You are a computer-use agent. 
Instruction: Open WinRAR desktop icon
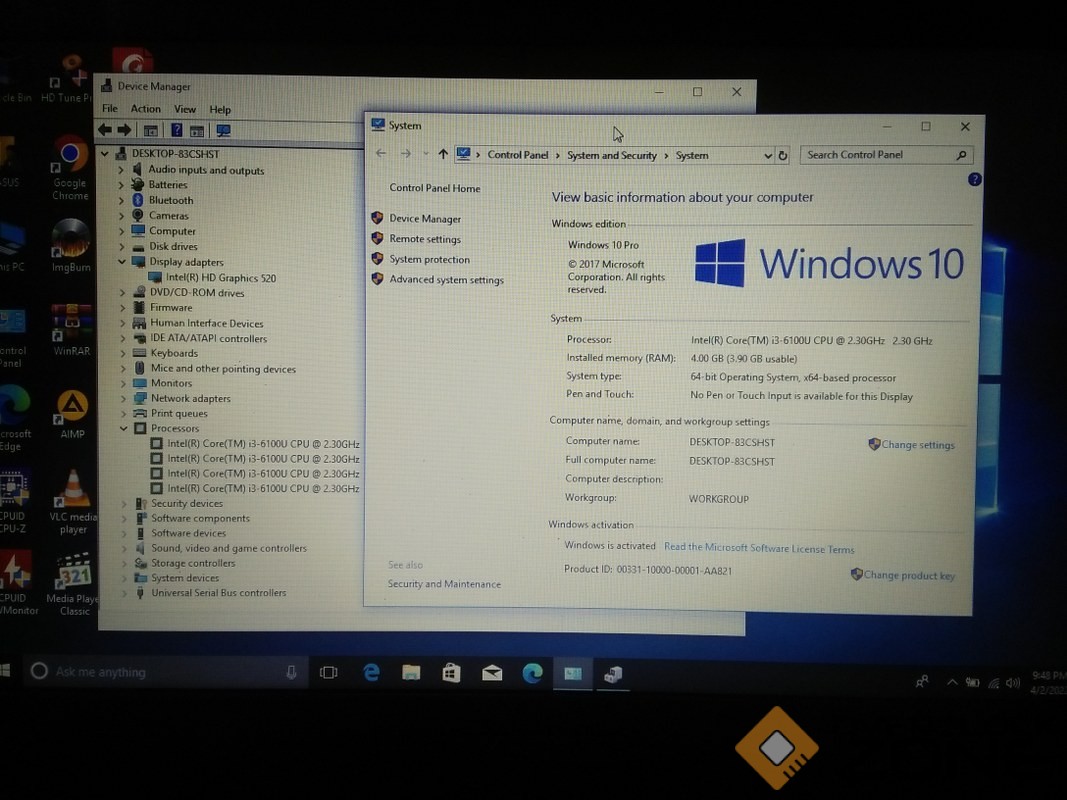click(71, 331)
